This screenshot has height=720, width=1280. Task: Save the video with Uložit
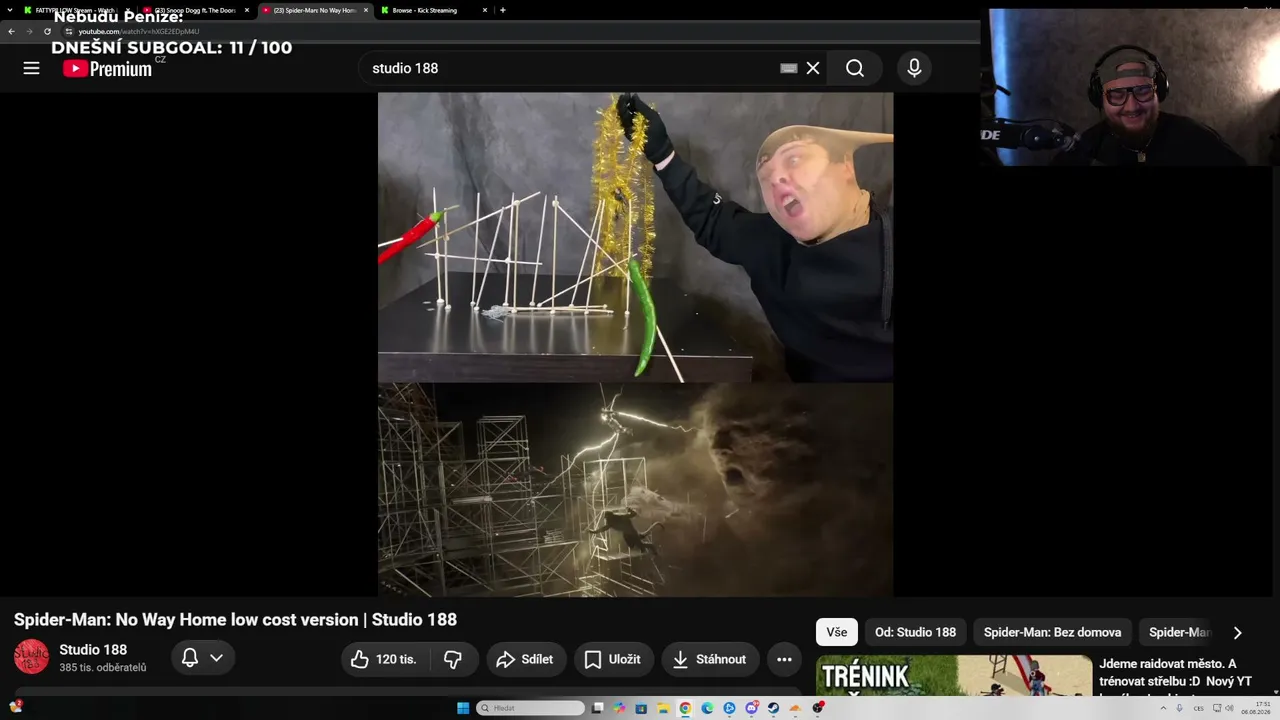coord(613,659)
